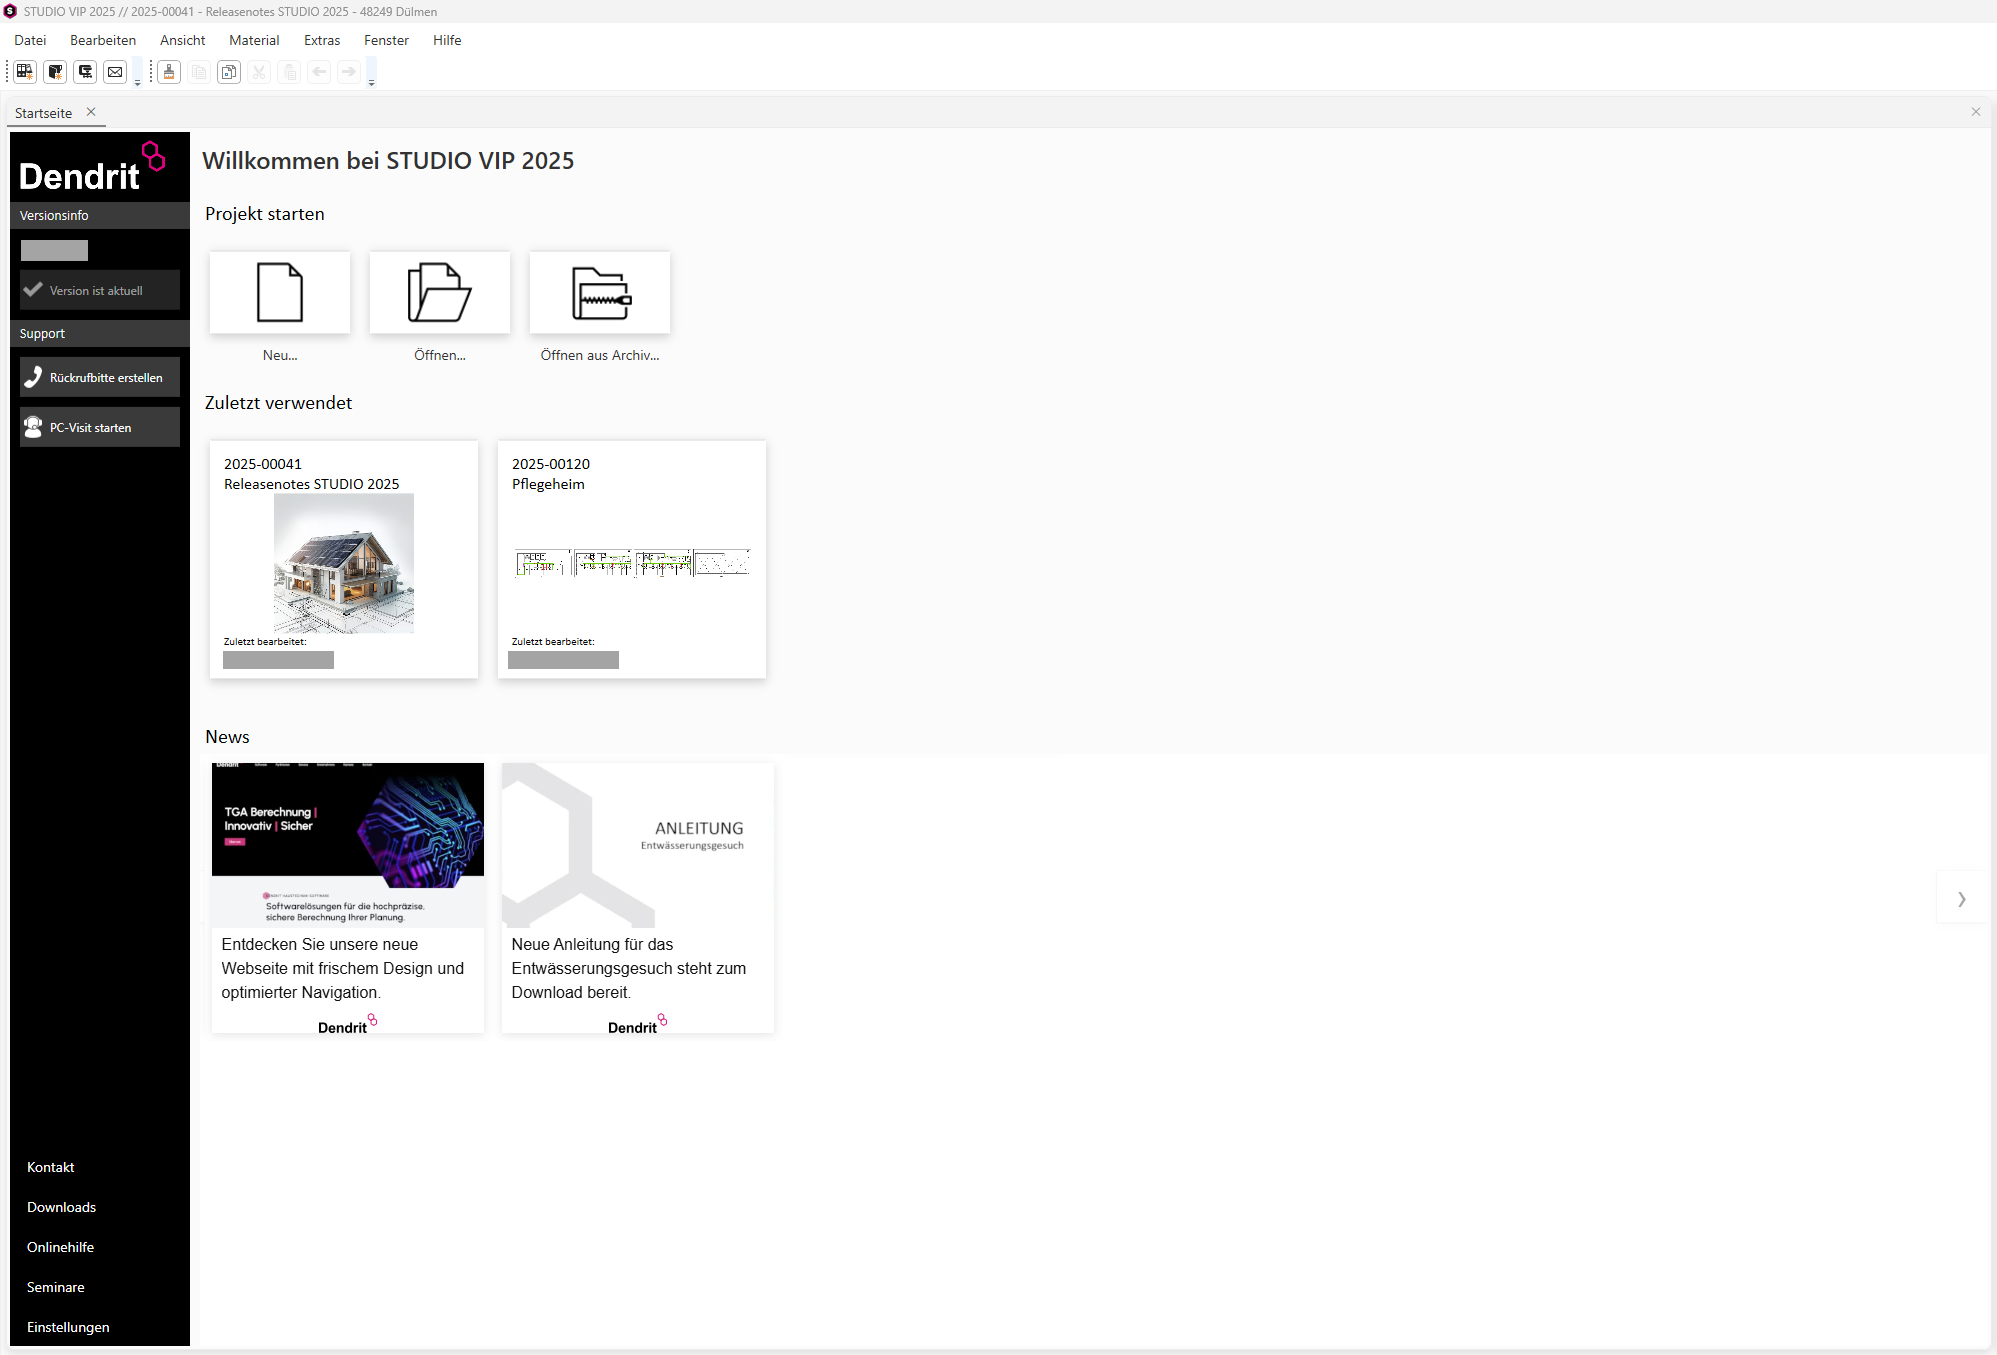
Task: Click the duplicate documents icon in toolbar
Action: (229, 72)
